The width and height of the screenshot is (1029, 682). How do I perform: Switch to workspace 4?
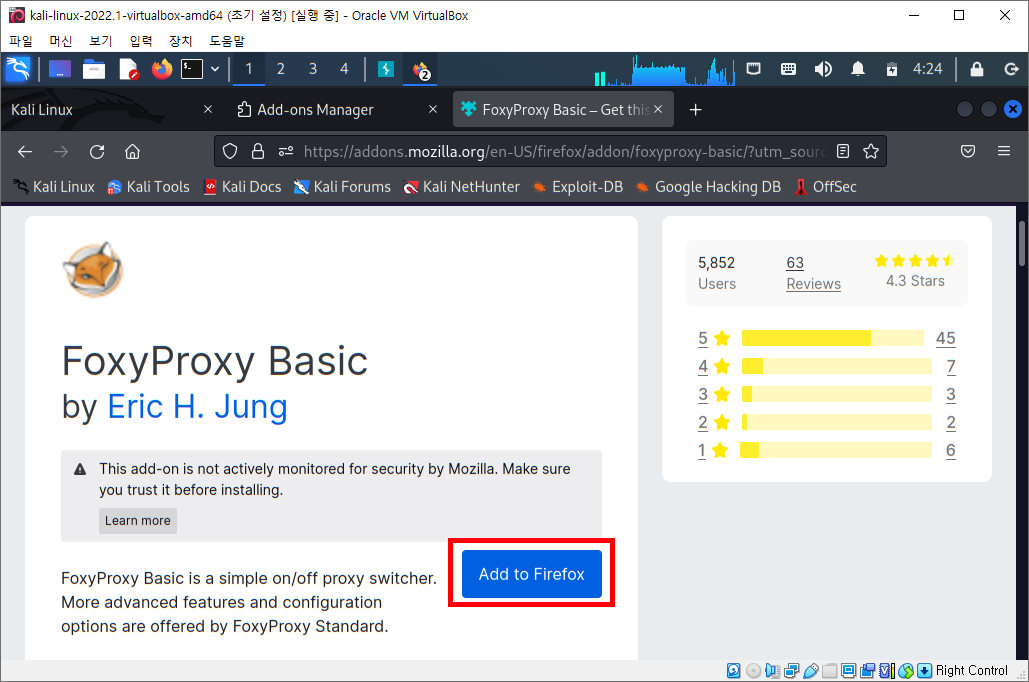pyautogui.click(x=344, y=69)
